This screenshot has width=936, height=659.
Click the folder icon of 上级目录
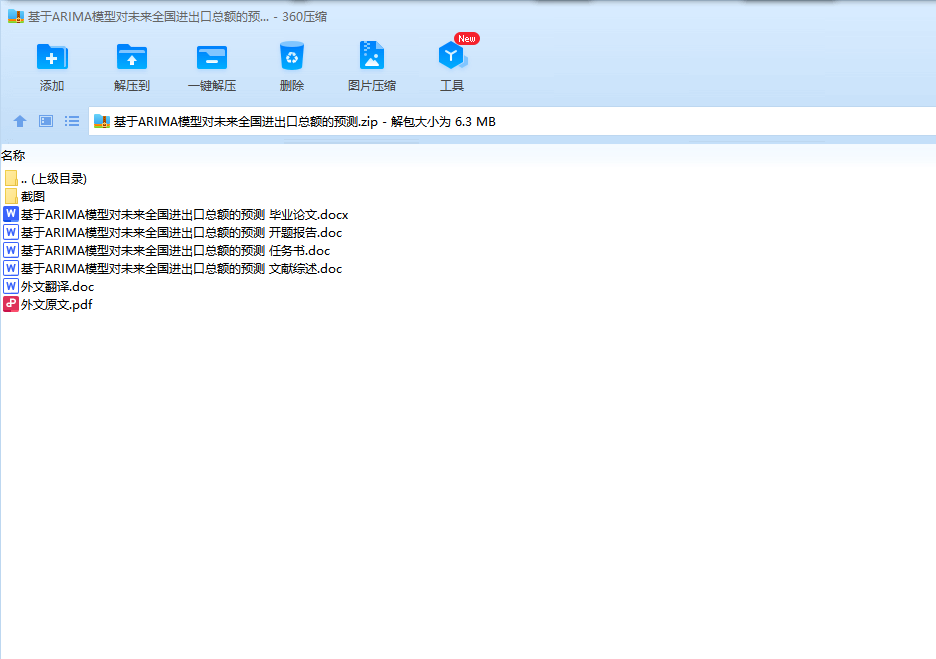pyautogui.click(x=11, y=178)
